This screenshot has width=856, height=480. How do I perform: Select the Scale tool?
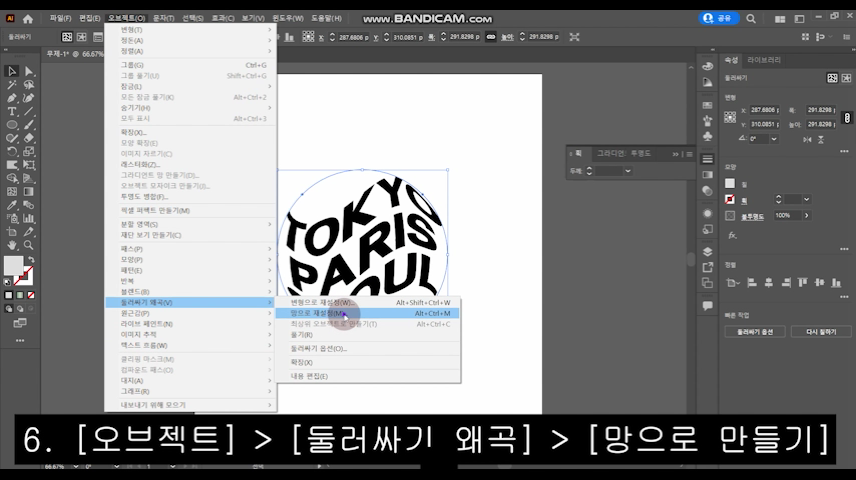(29, 151)
